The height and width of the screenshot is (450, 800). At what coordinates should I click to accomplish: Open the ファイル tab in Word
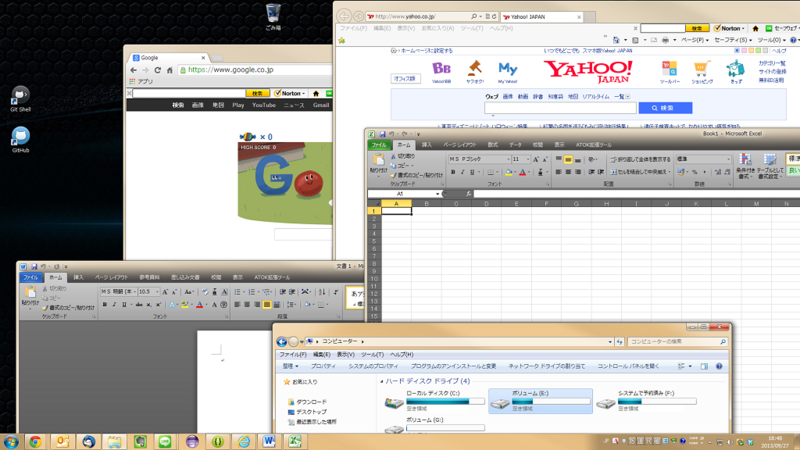pyautogui.click(x=30, y=278)
